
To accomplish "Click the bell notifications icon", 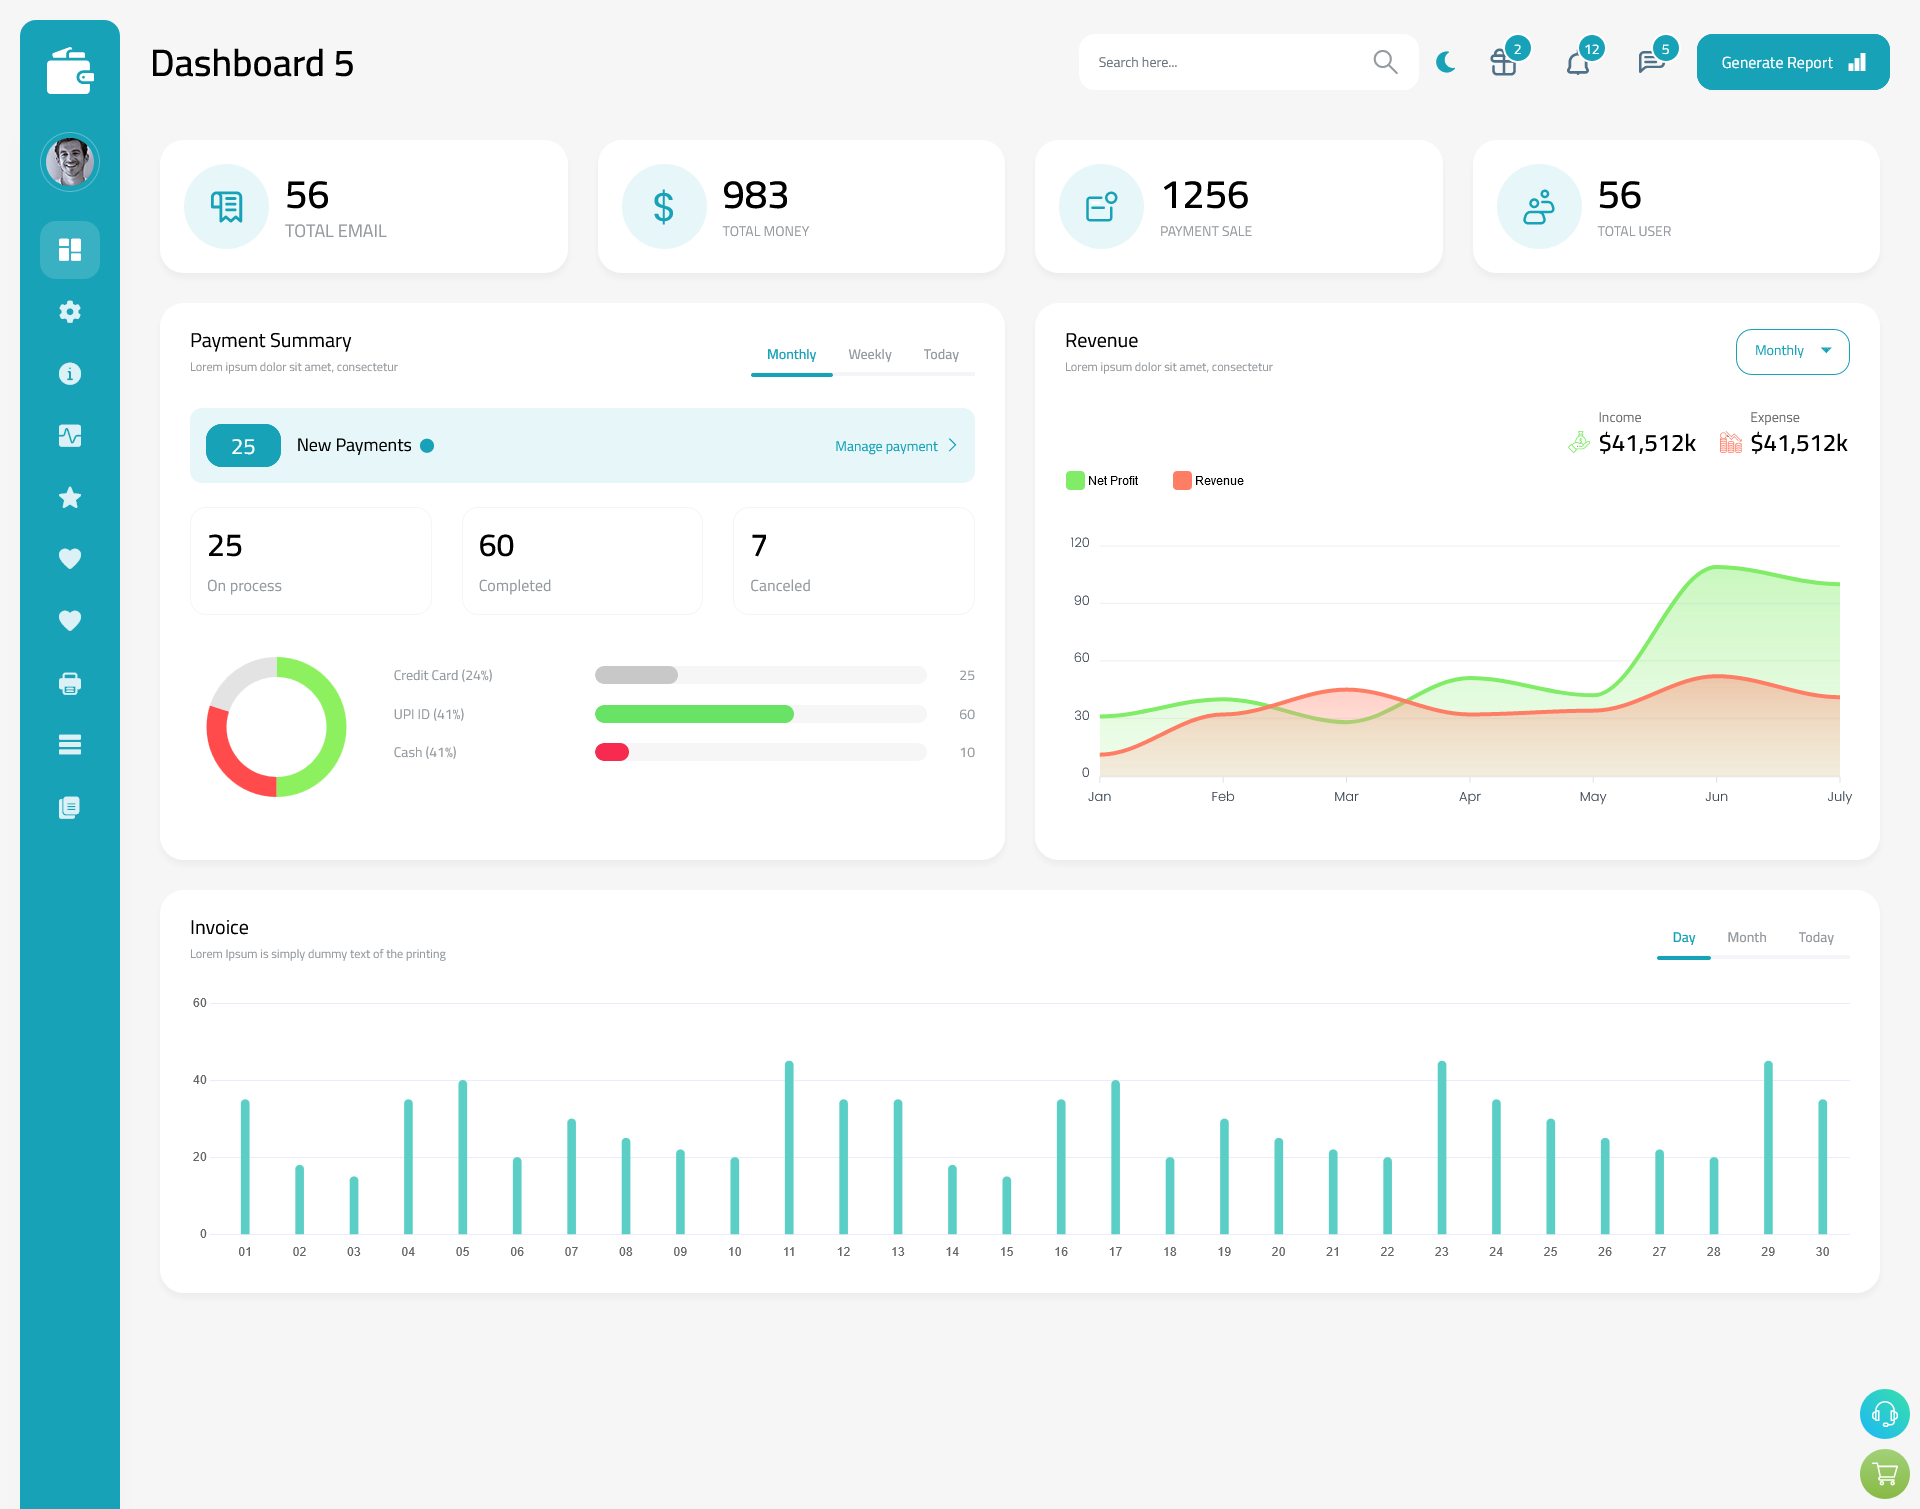I will [1580, 62].
